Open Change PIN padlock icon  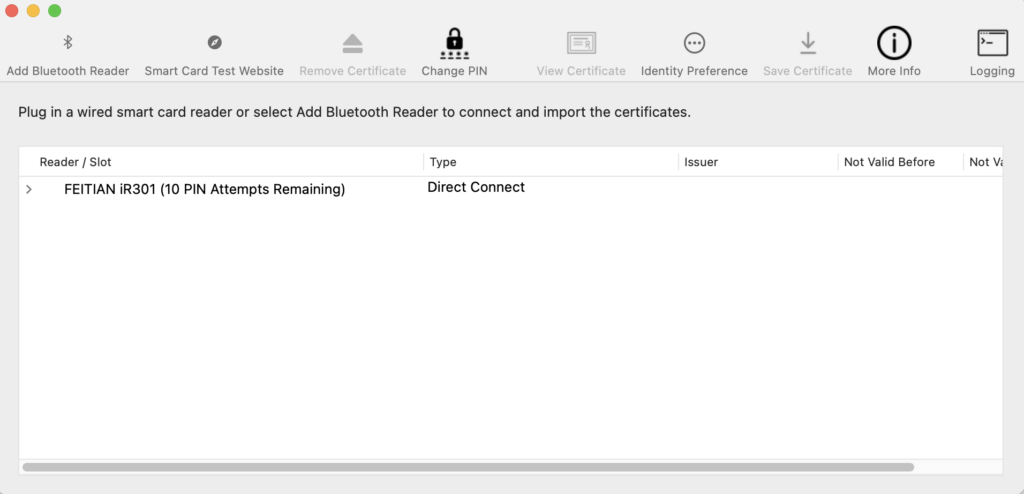pos(455,44)
